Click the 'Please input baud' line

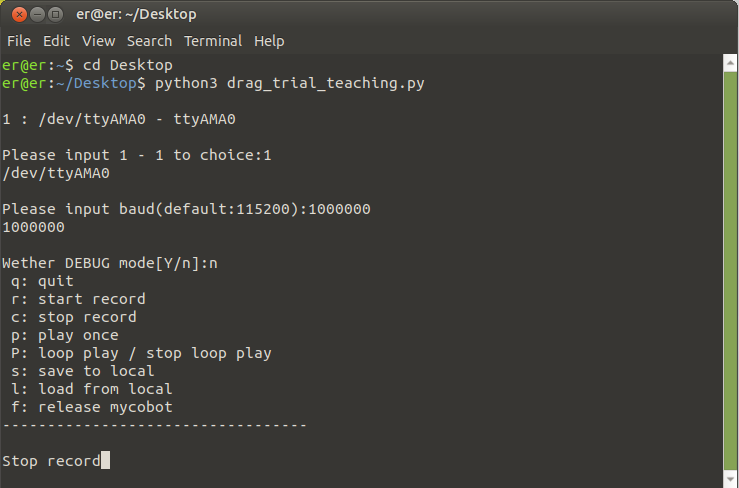click(x=186, y=209)
